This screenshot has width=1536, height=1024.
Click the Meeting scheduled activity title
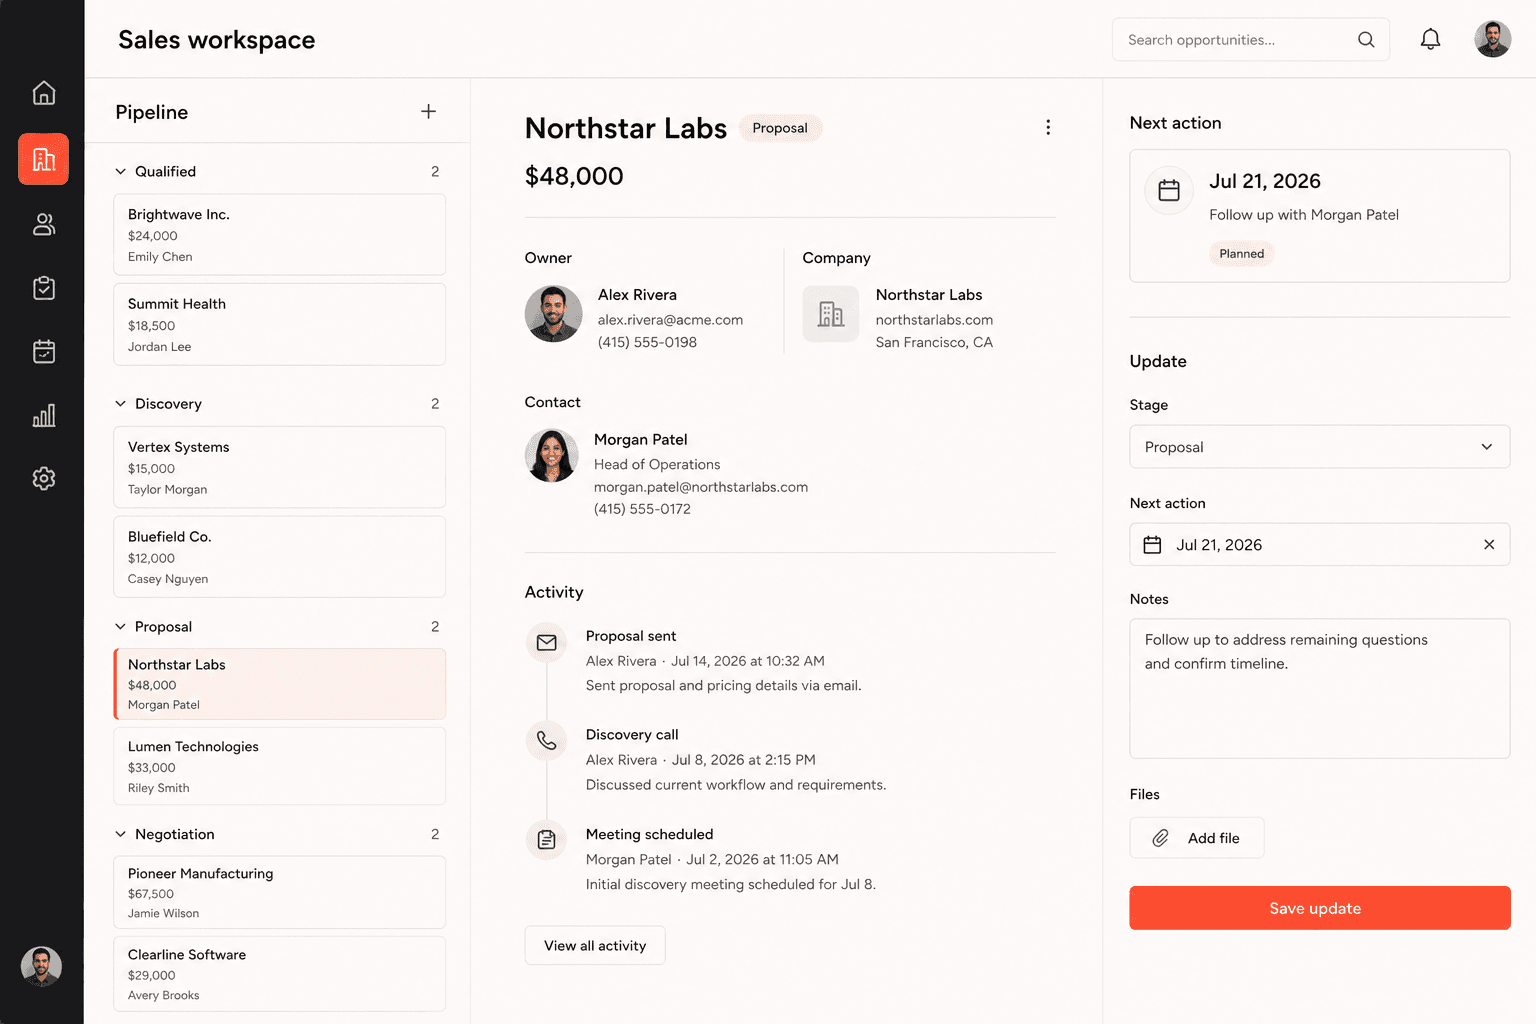point(649,835)
